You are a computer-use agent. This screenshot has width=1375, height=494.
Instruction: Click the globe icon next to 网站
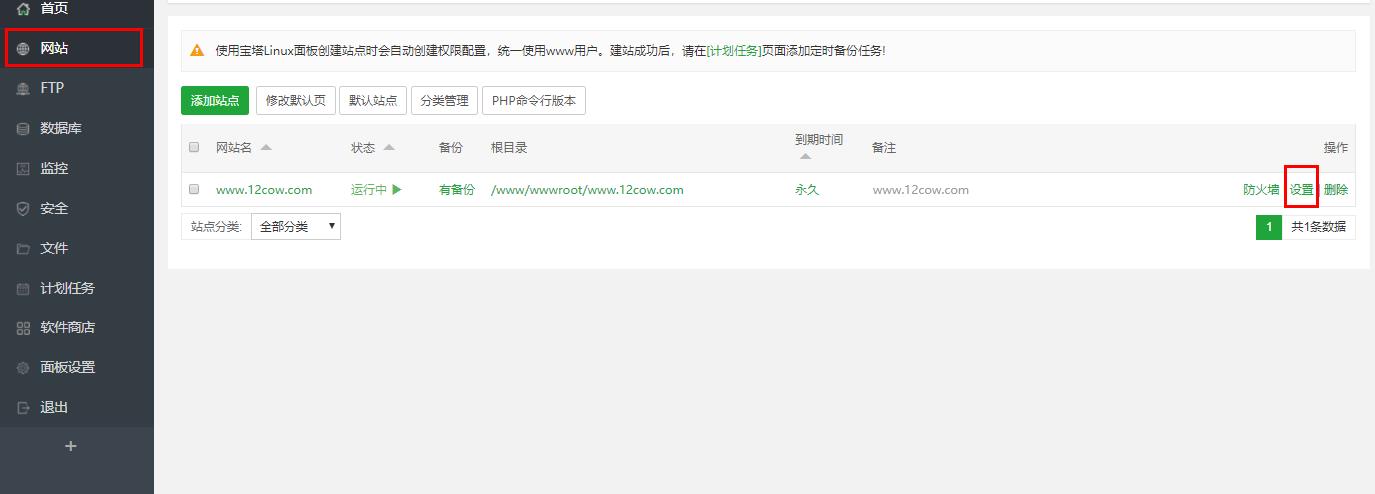(23, 48)
